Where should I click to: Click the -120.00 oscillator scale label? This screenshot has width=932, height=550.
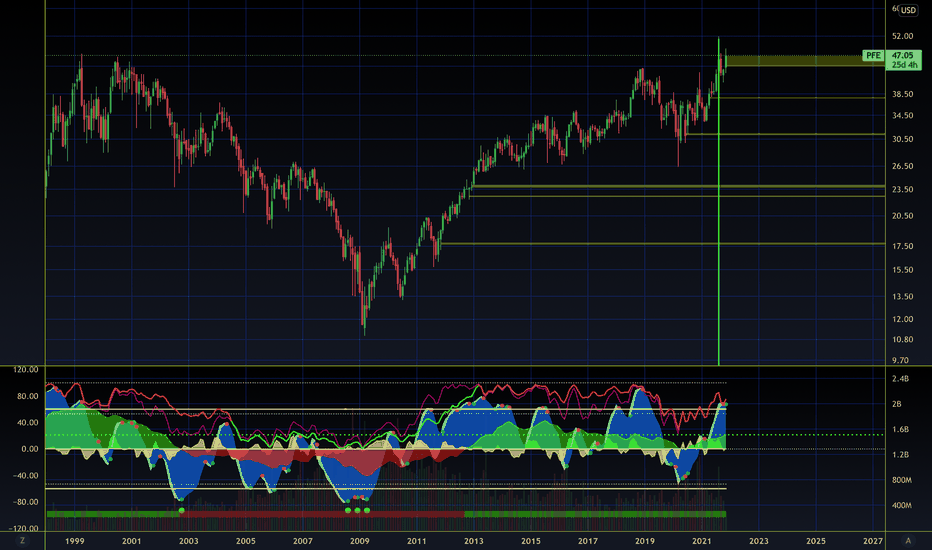tap(24, 528)
